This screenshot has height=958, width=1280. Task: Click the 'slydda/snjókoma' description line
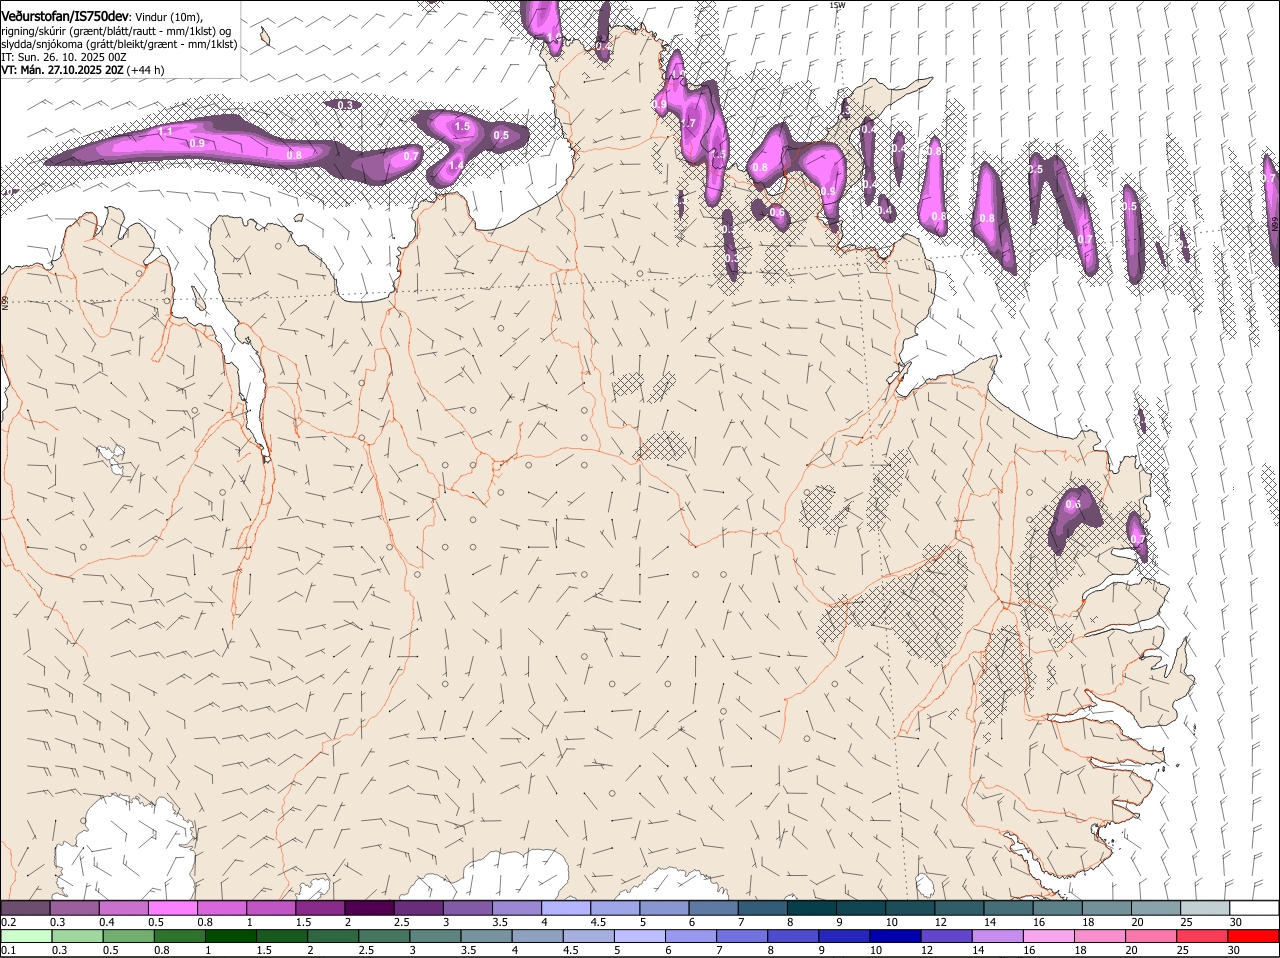click(119, 44)
